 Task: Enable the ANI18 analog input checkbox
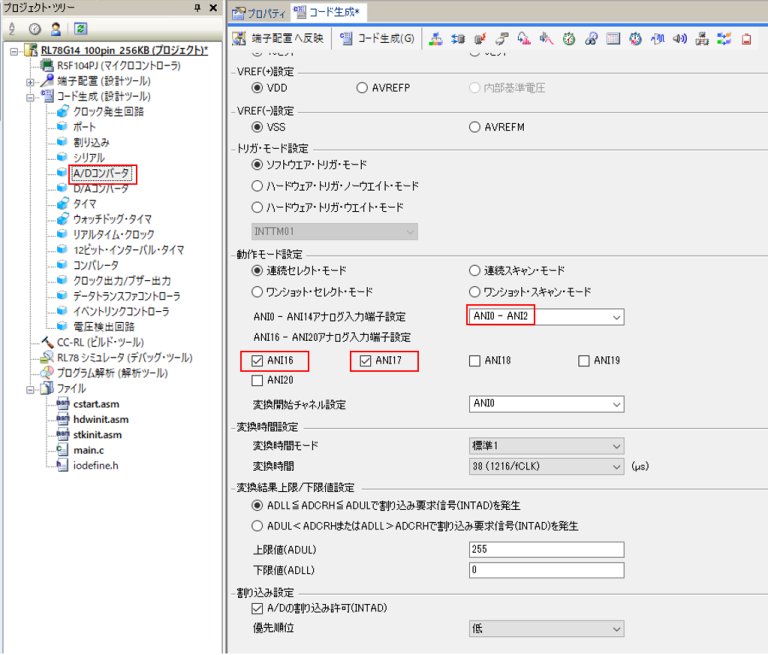click(477, 361)
